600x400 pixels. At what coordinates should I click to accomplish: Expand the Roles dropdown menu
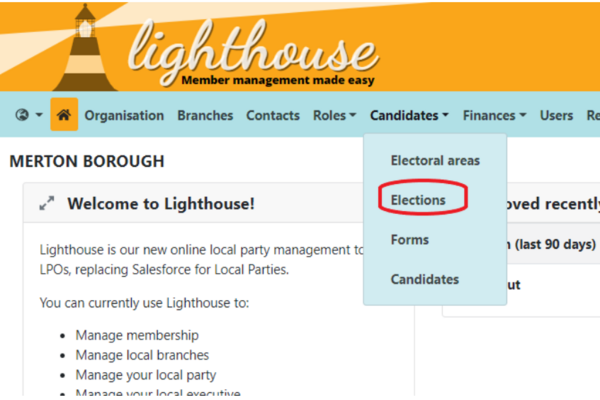coord(334,115)
